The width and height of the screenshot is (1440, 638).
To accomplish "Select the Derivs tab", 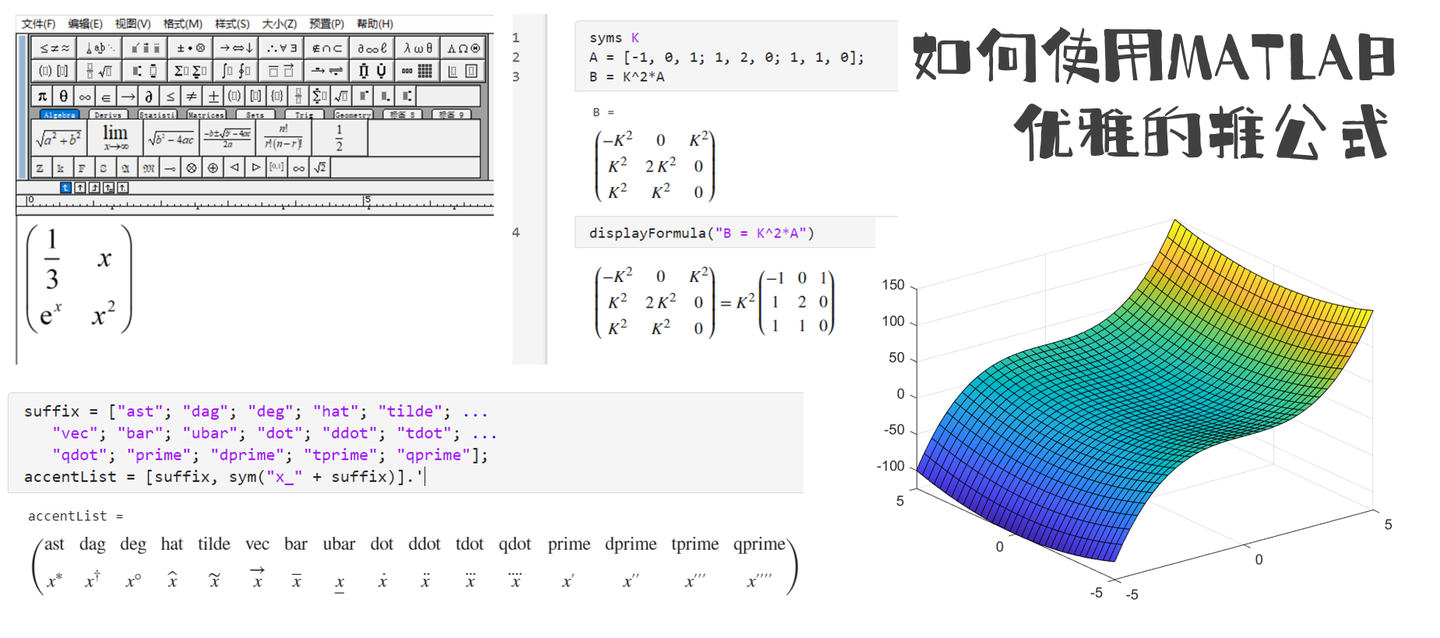I will click(111, 115).
